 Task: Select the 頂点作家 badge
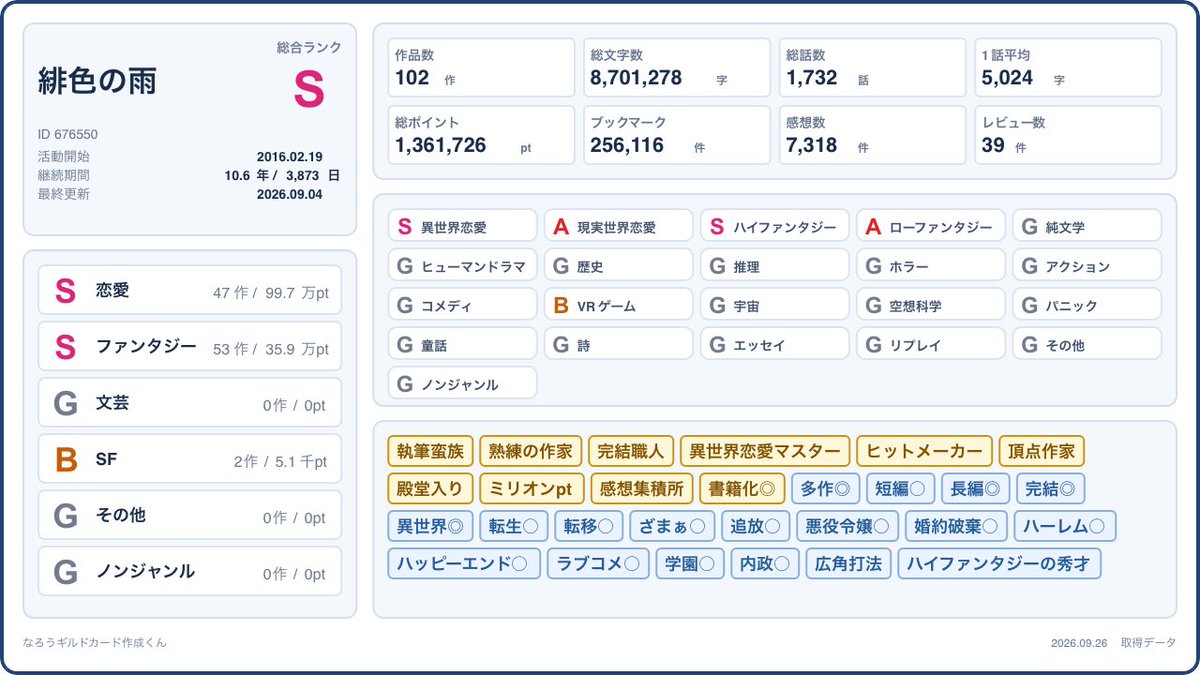[x=1041, y=451]
